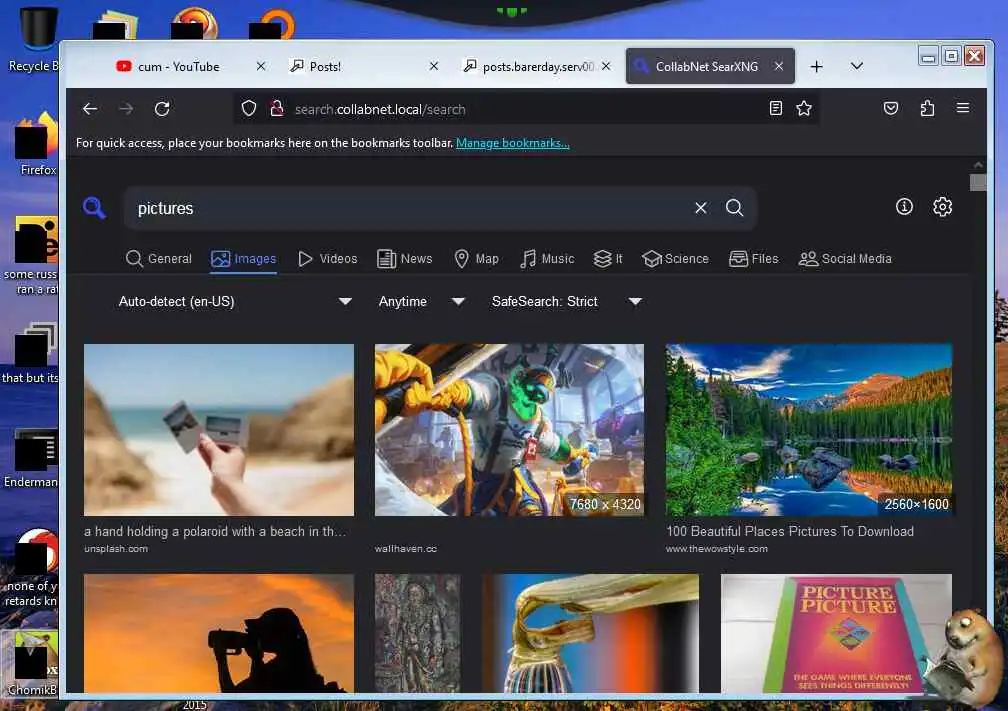Open the tracking protection shield icon

coord(249,109)
